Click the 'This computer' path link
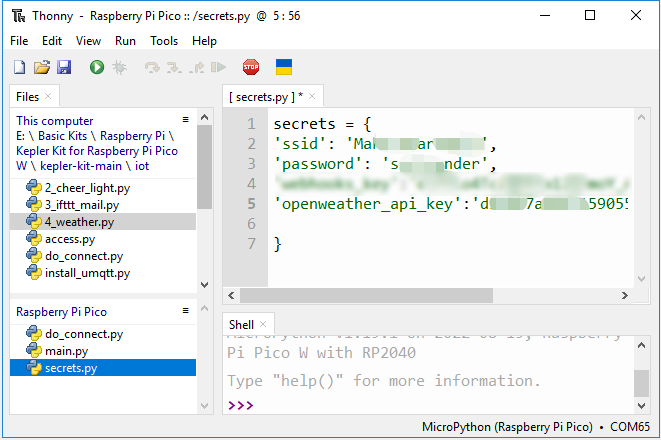 click(x=54, y=121)
